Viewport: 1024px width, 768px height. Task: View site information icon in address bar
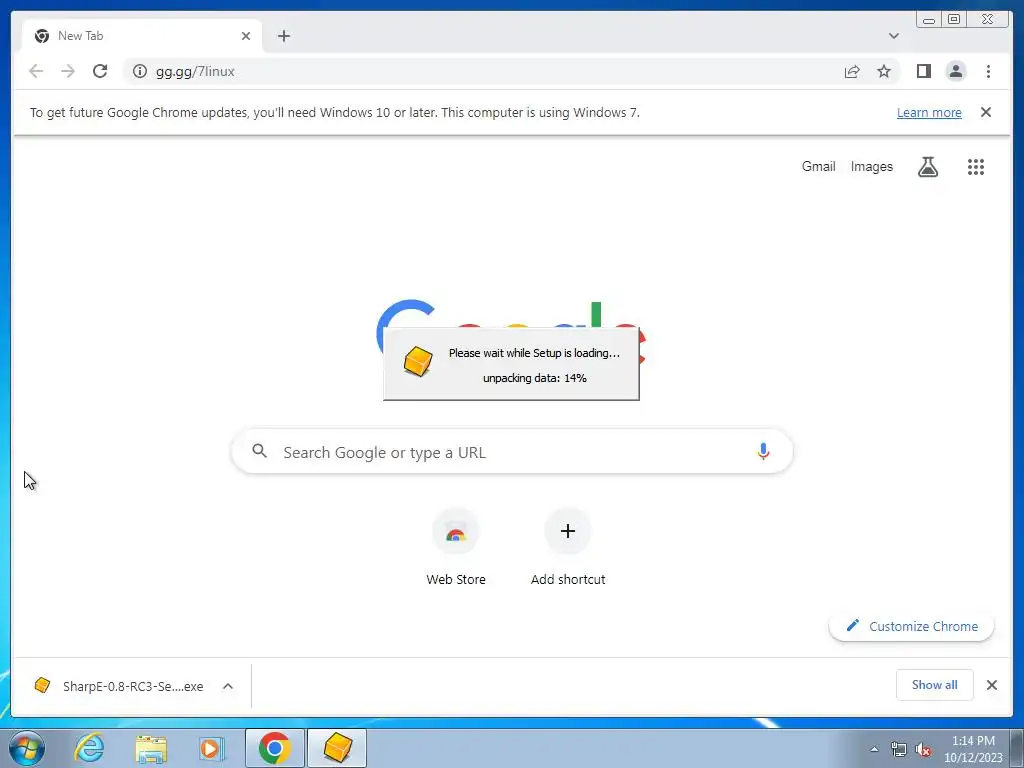click(x=140, y=71)
